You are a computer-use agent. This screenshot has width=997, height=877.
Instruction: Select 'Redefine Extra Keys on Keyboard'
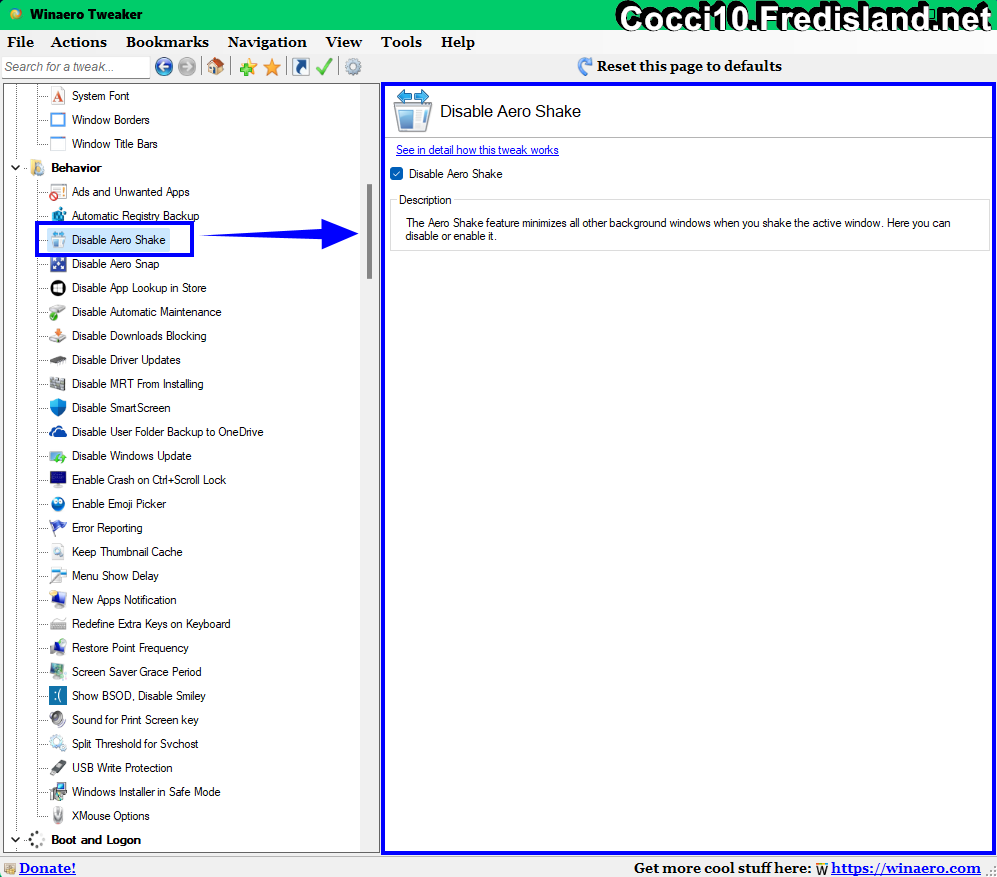(x=151, y=624)
